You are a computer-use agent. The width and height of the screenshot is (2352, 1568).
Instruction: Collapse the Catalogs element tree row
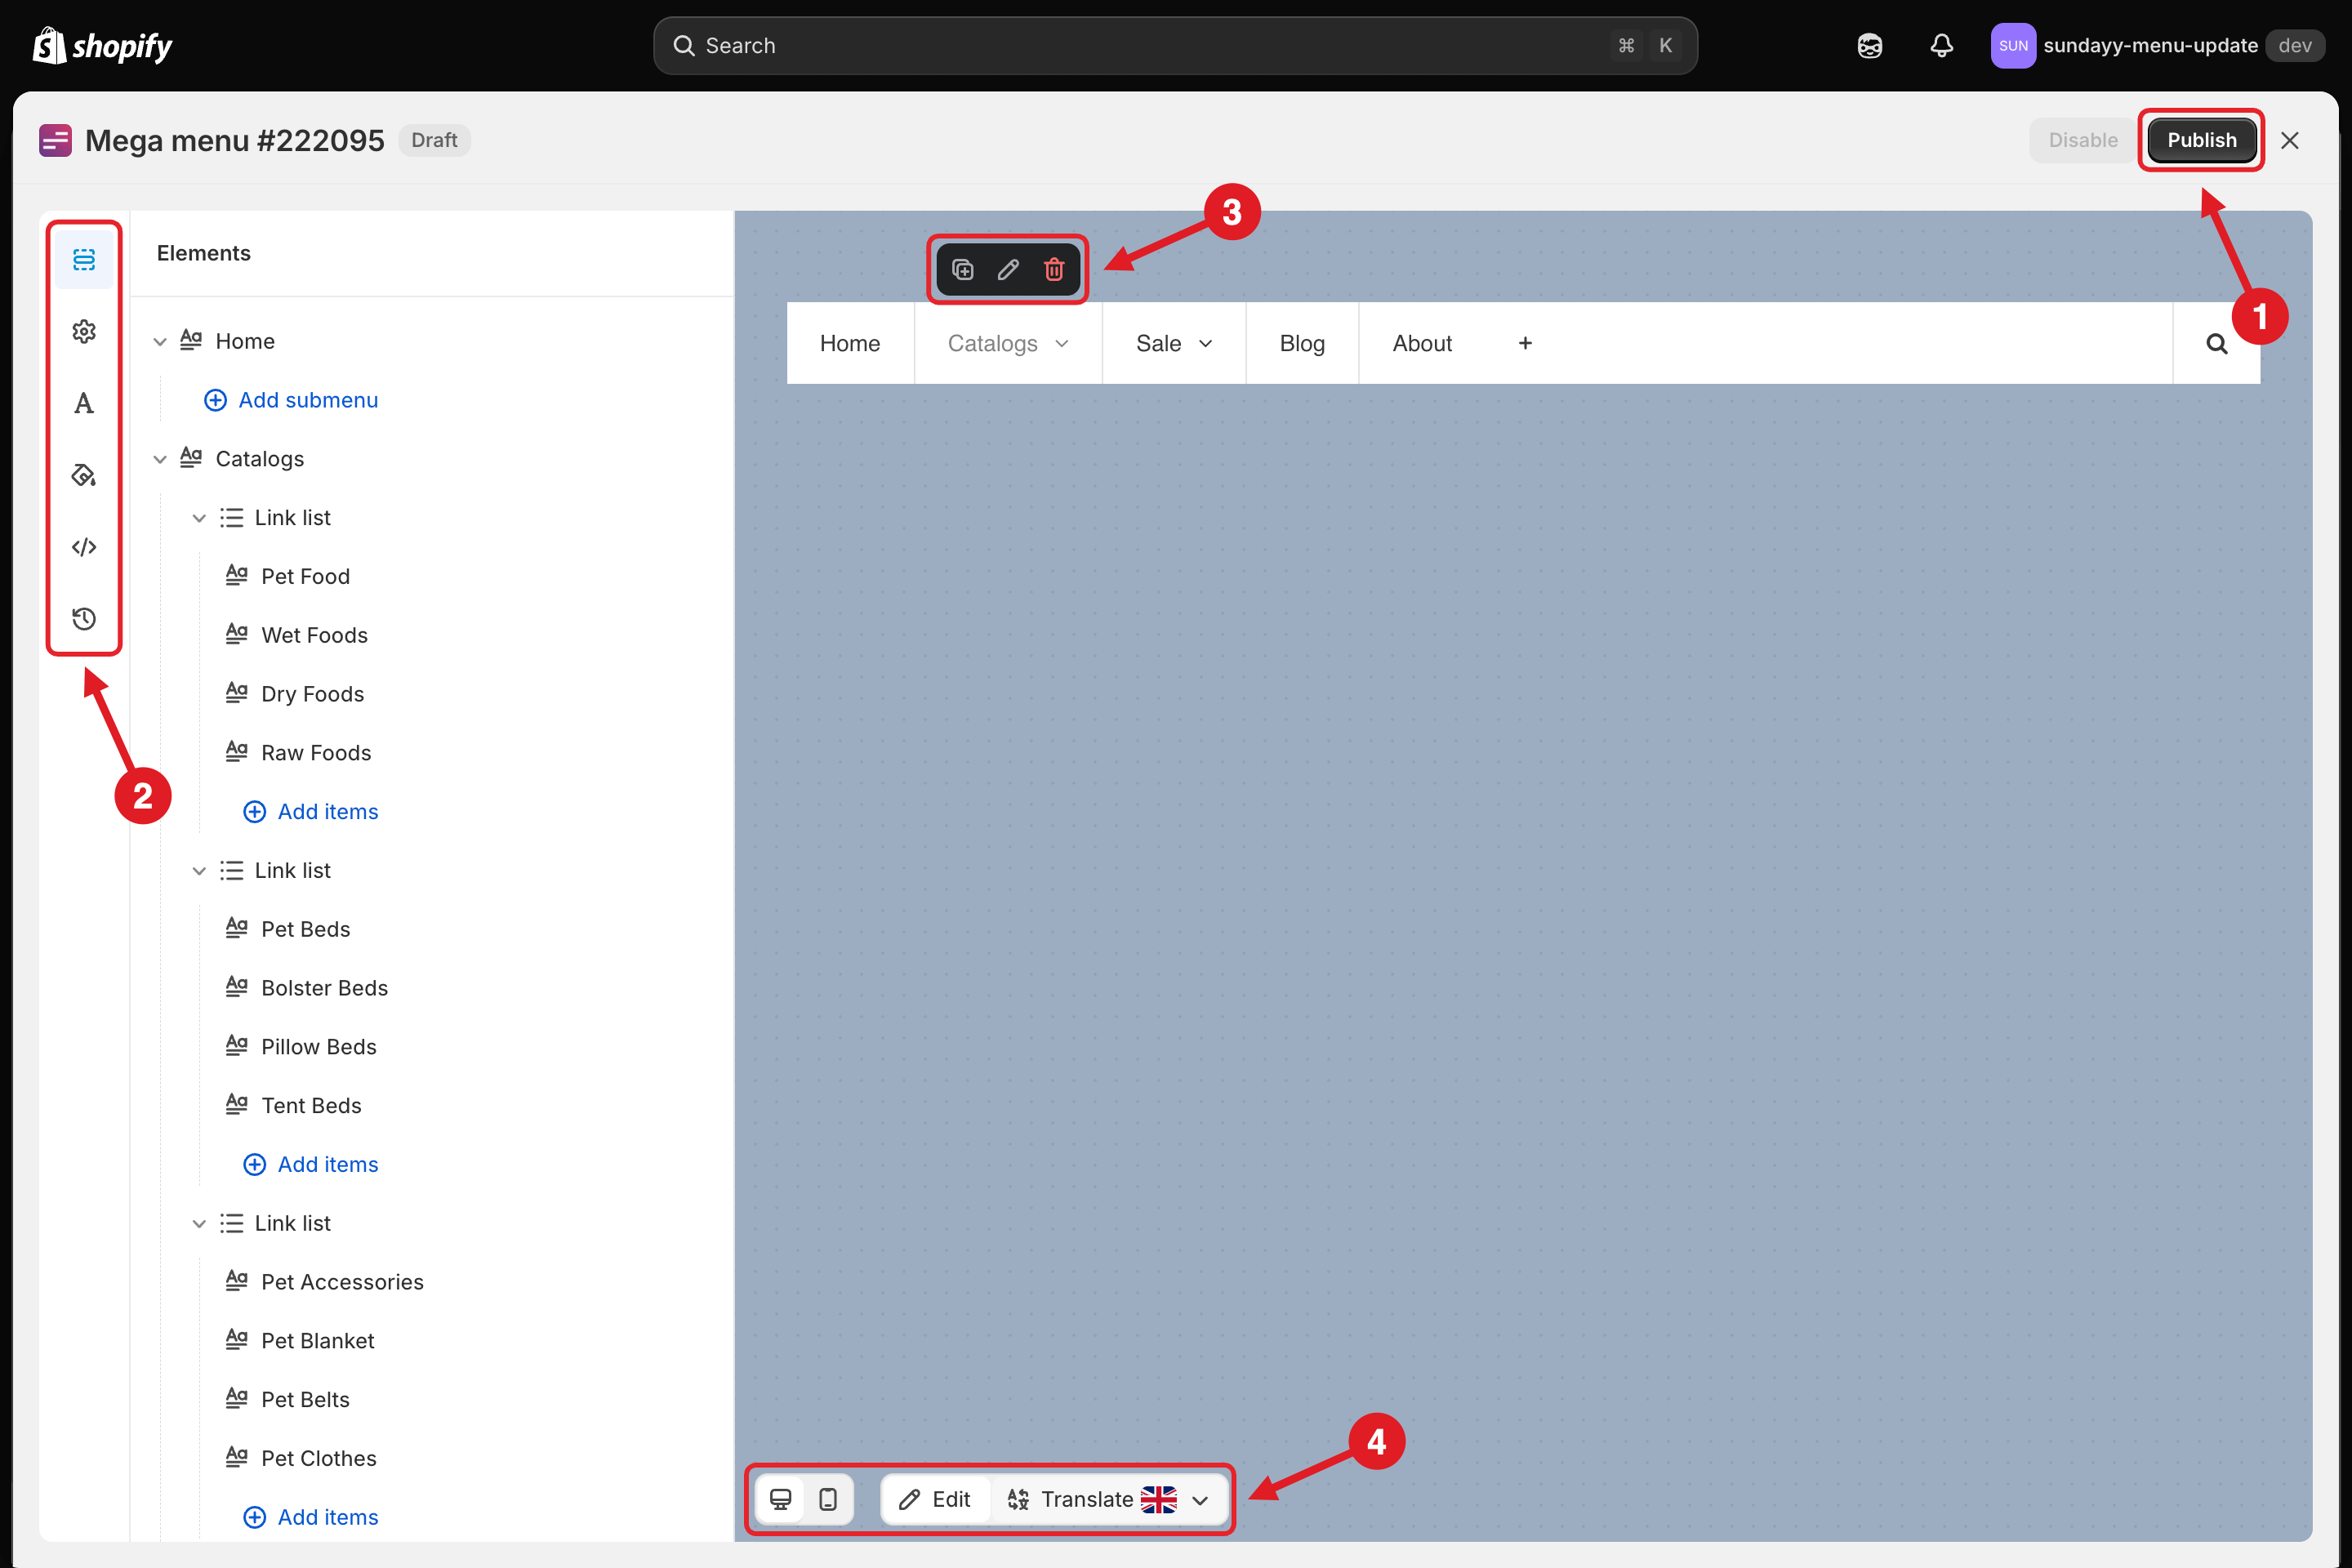160,459
